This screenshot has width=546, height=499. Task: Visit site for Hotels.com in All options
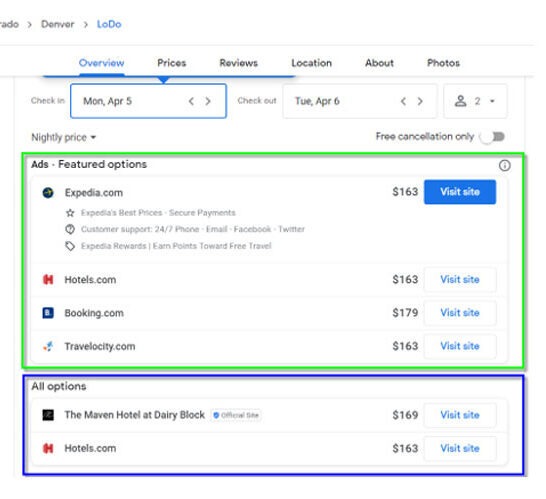(460, 448)
